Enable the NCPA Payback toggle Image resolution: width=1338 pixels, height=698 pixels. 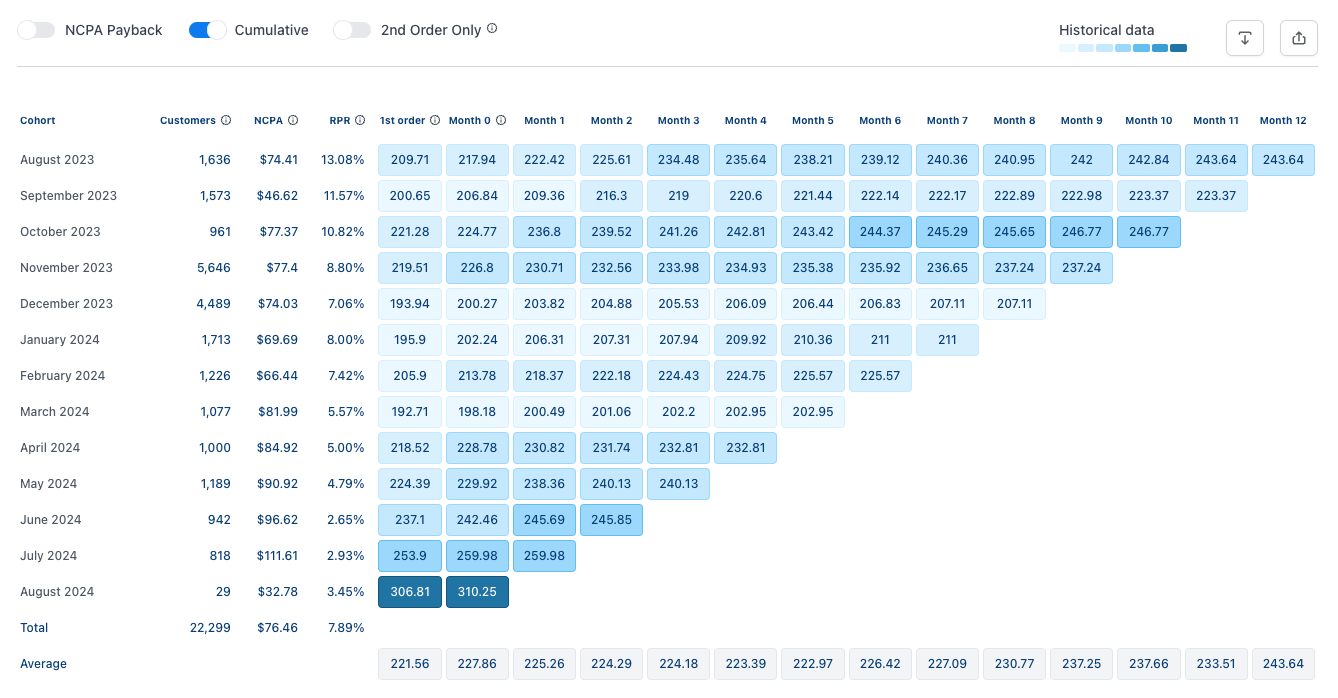click(36, 30)
